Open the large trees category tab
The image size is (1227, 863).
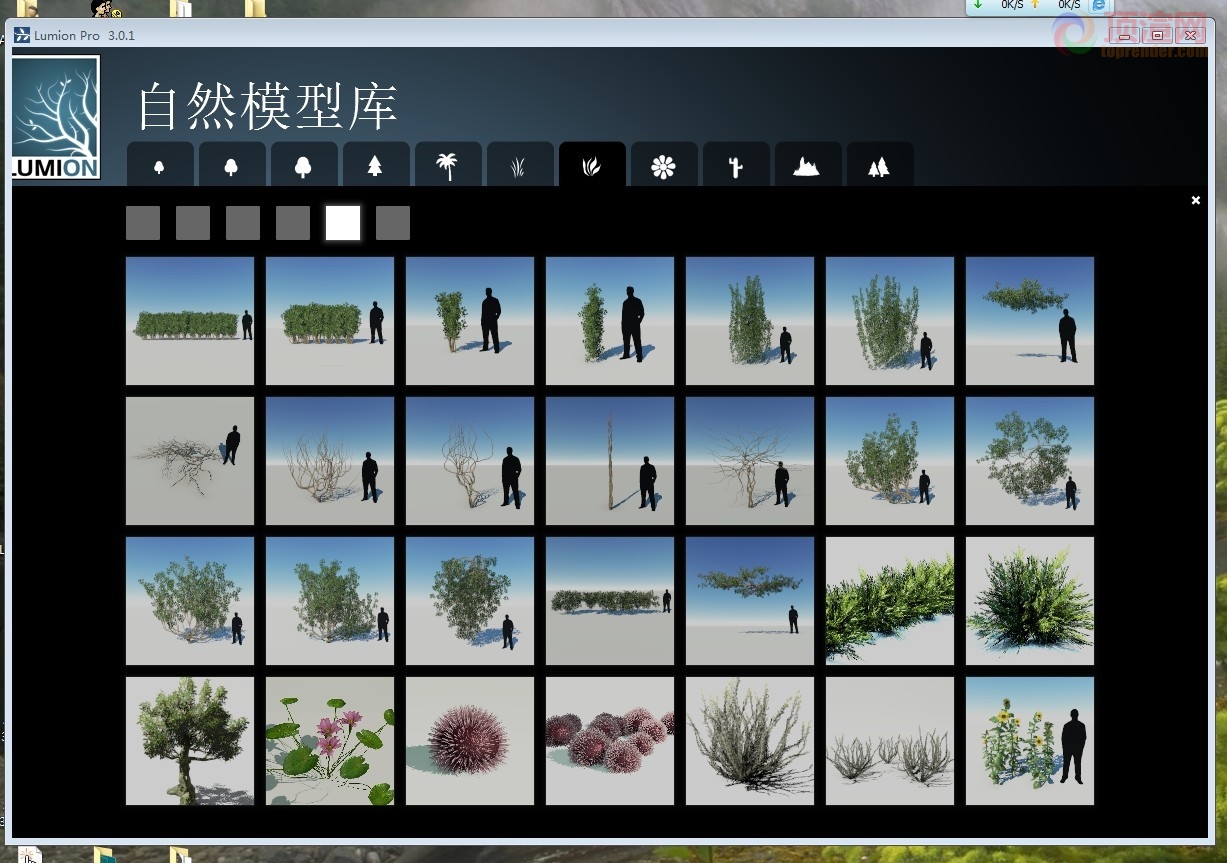click(304, 165)
